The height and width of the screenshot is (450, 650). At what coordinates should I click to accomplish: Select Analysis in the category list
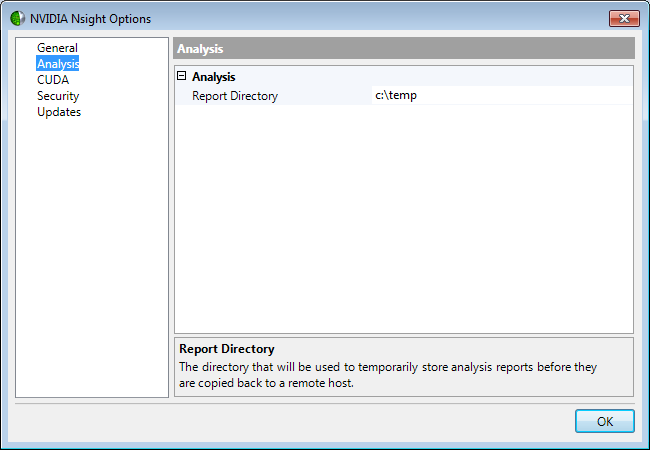click(x=58, y=64)
